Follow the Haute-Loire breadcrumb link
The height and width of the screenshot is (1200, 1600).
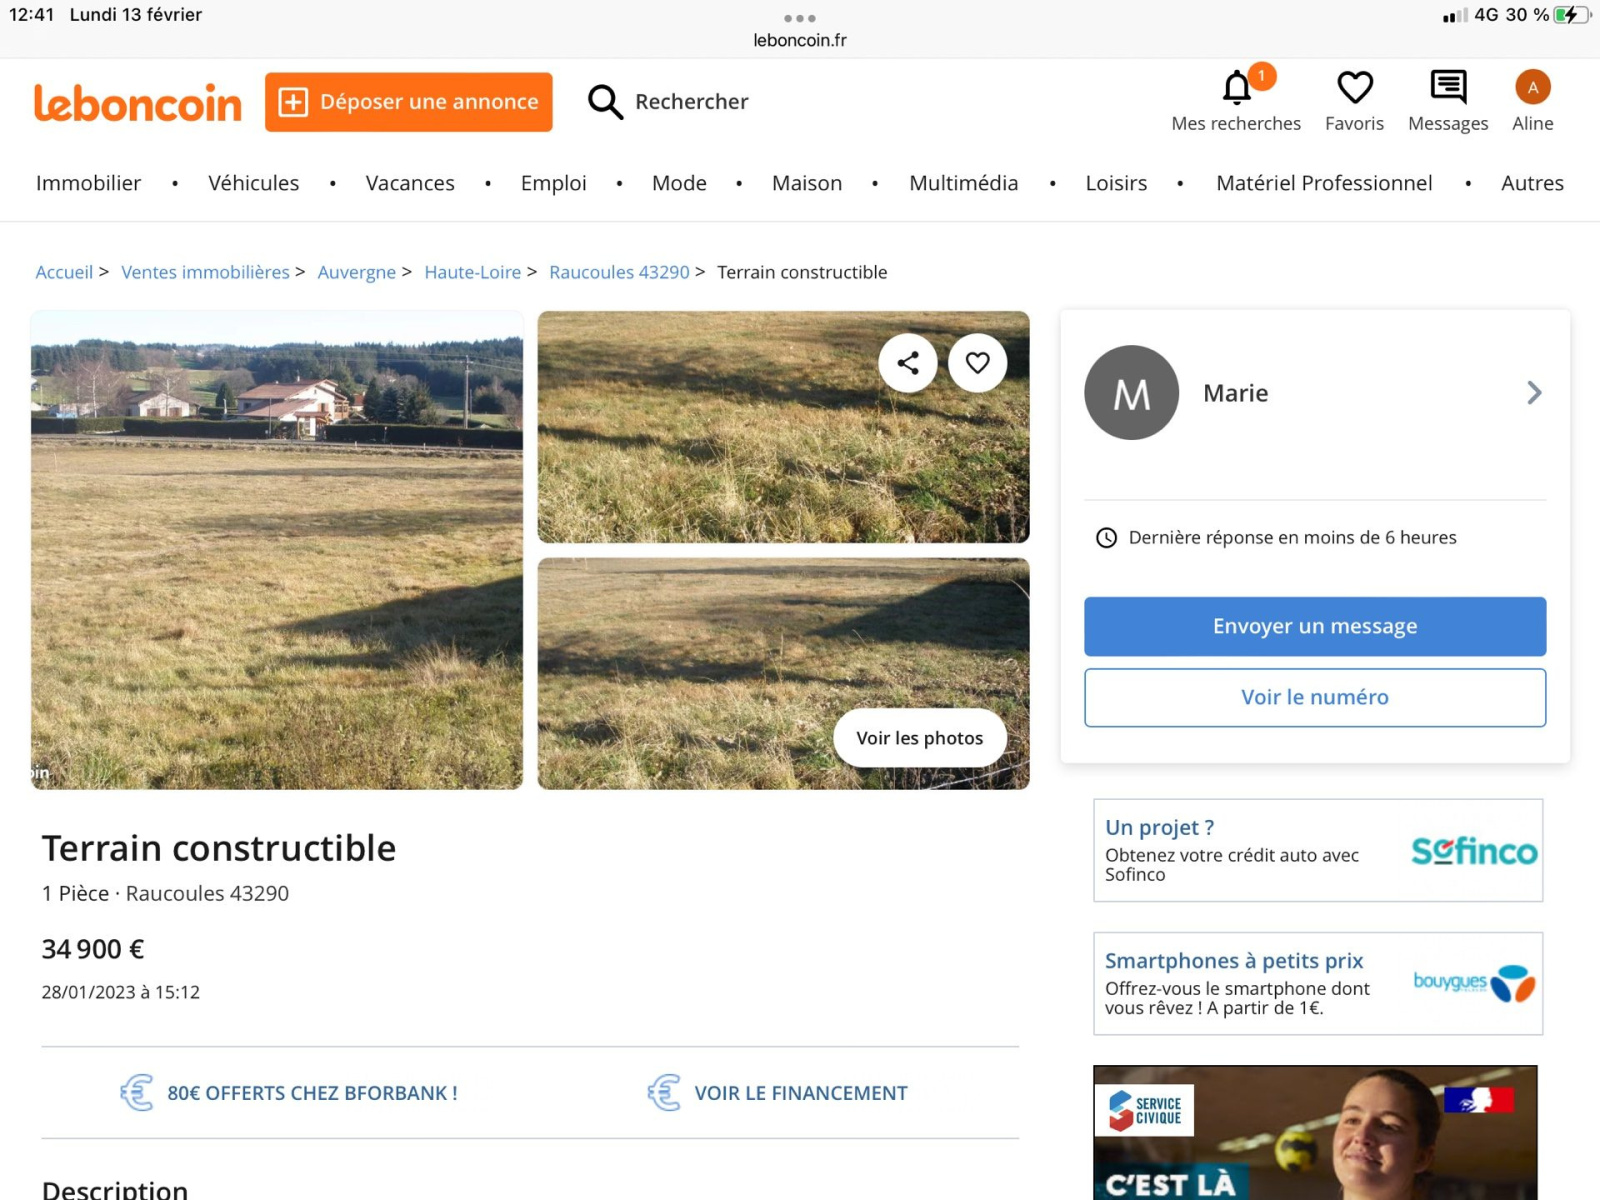click(x=472, y=272)
